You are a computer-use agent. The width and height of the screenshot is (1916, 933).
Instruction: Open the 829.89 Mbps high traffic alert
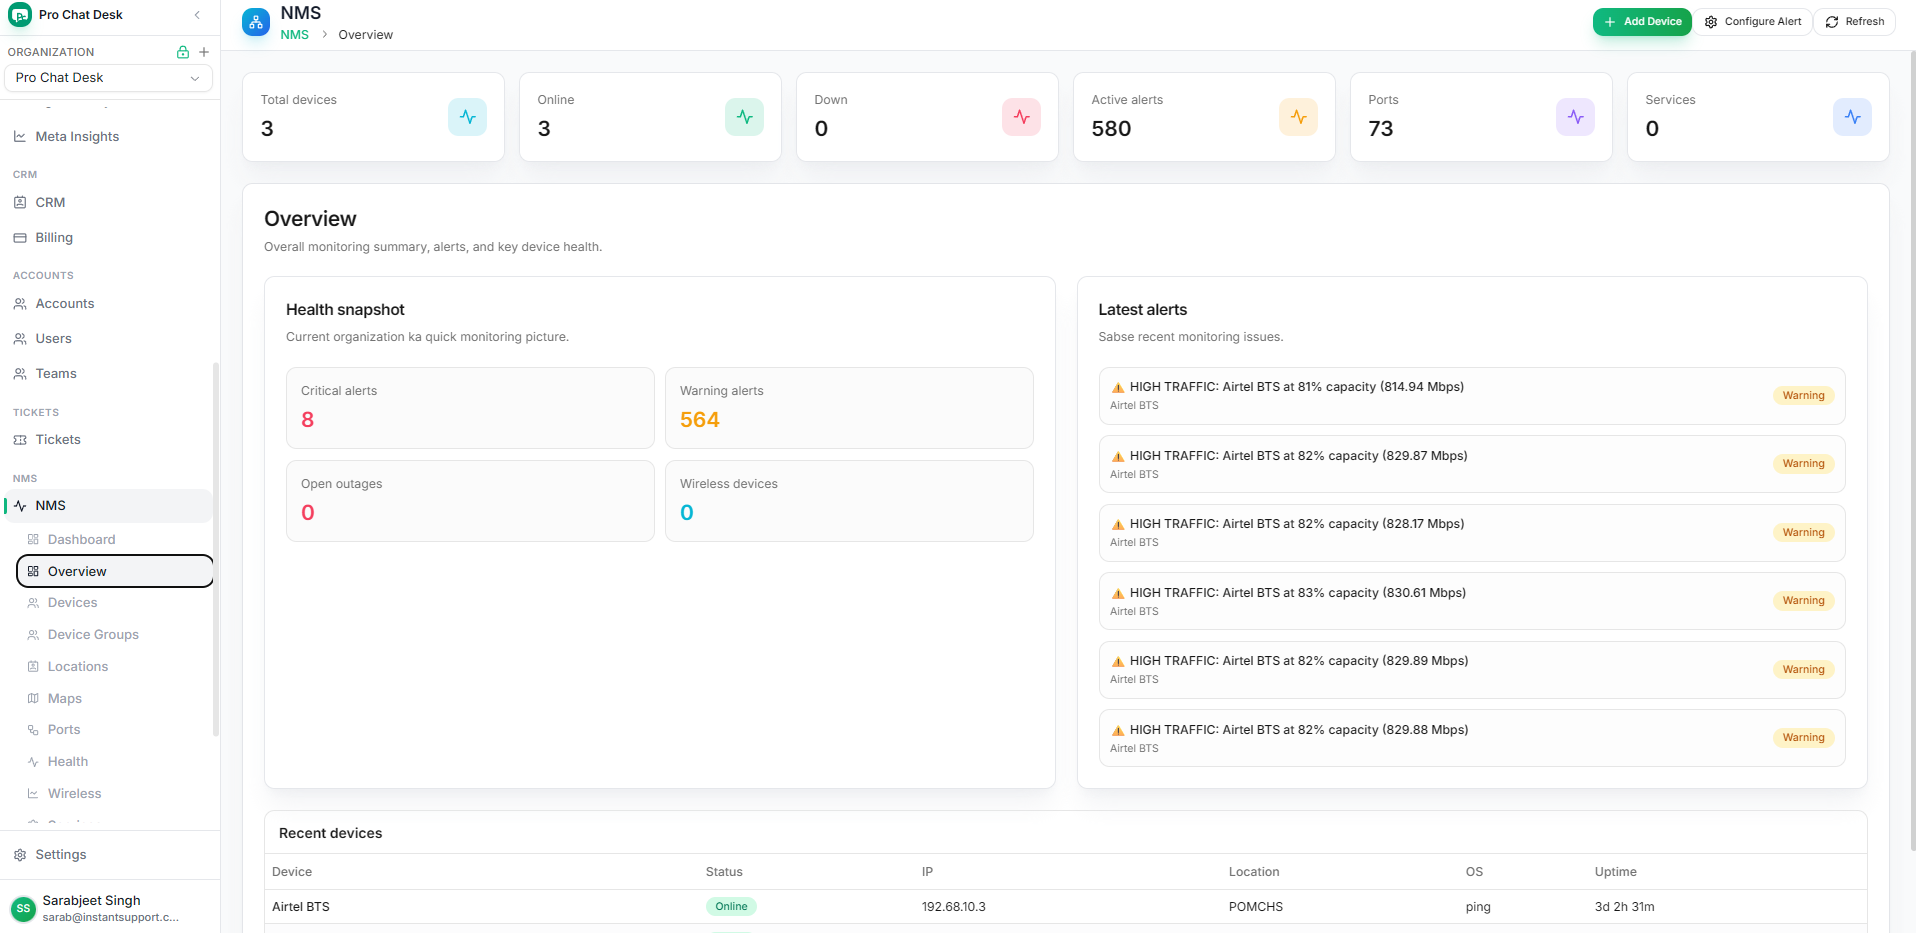(1472, 670)
